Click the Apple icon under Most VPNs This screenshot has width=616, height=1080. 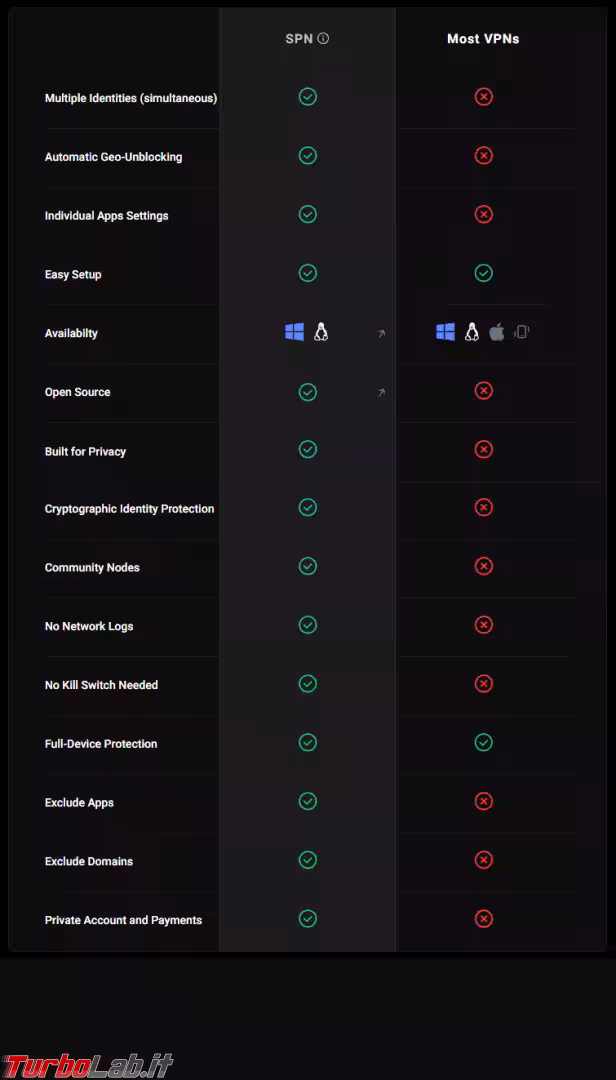pyautogui.click(x=497, y=332)
